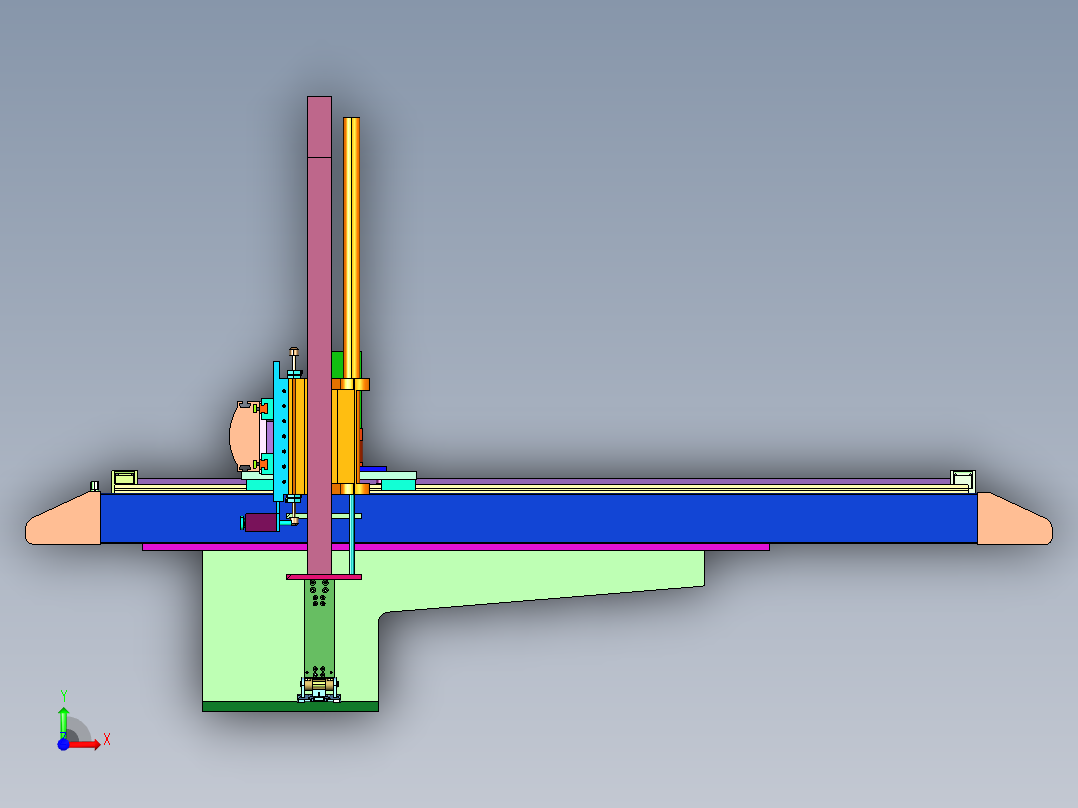Select the pink flange plate below the column

point(323,577)
